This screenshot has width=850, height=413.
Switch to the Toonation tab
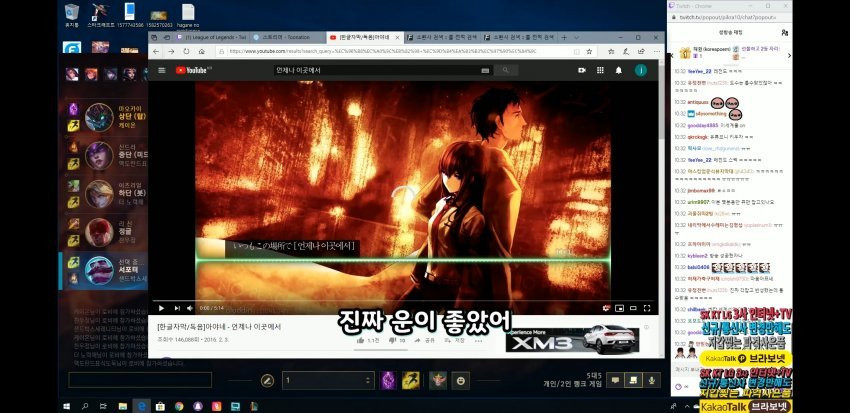(x=287, y=37)
